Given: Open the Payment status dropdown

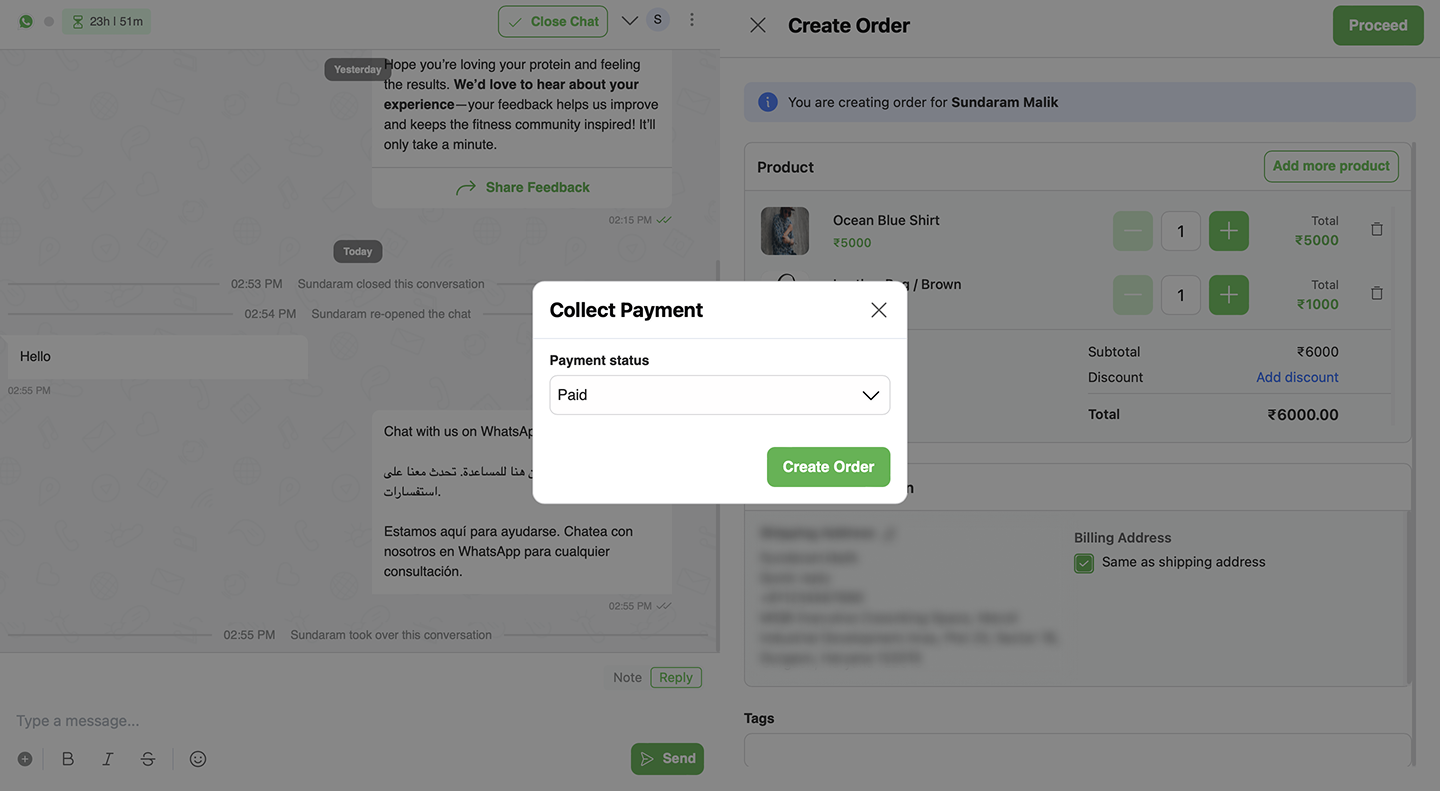Looking at the screenshot, I should pos(720,395).
